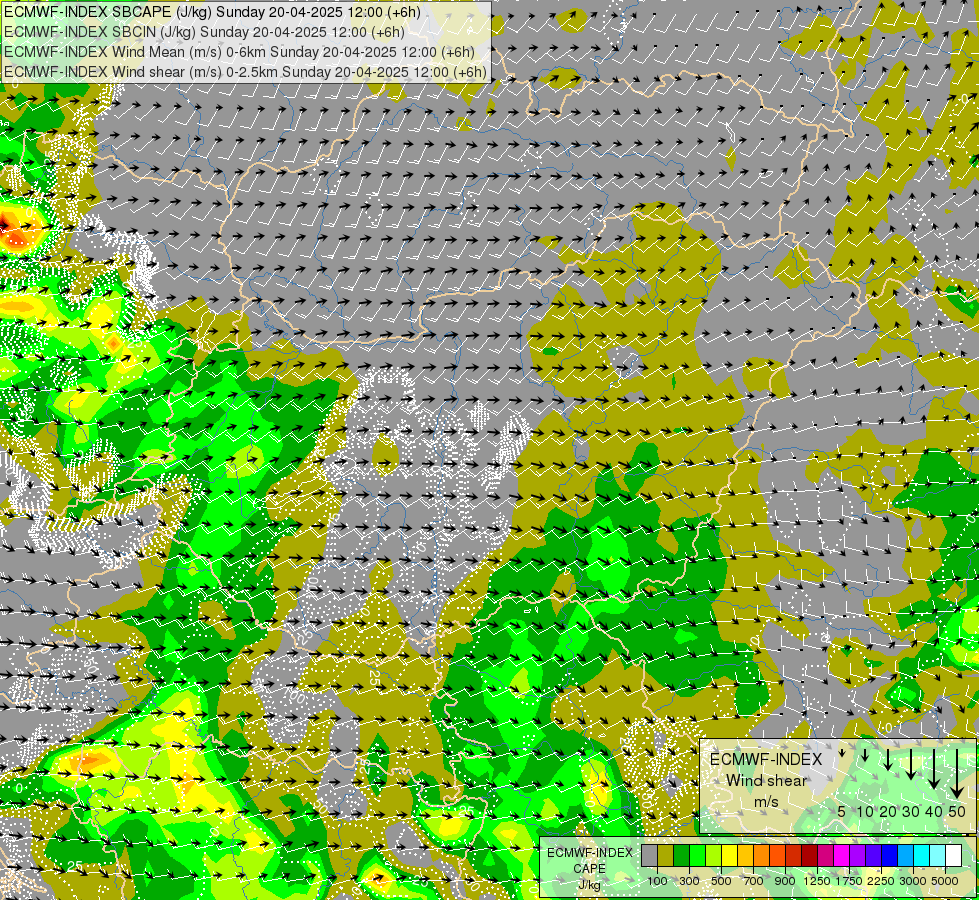Click the 30 m/s wind shear arrow

[x=911, y=764]
